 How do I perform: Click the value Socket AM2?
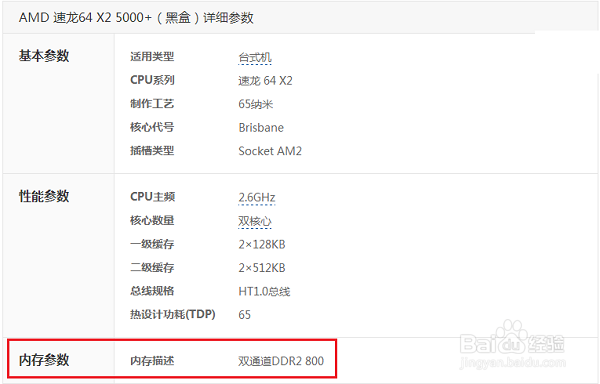click(270, 151)
